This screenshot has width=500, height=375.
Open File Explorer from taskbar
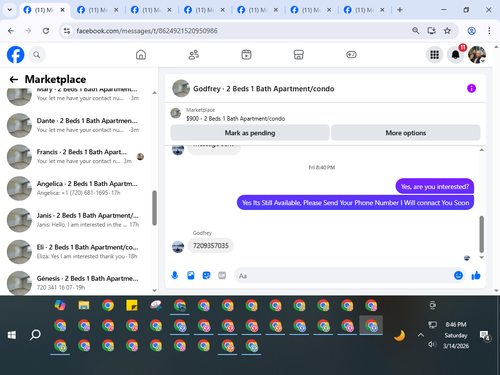coord(84,305)
